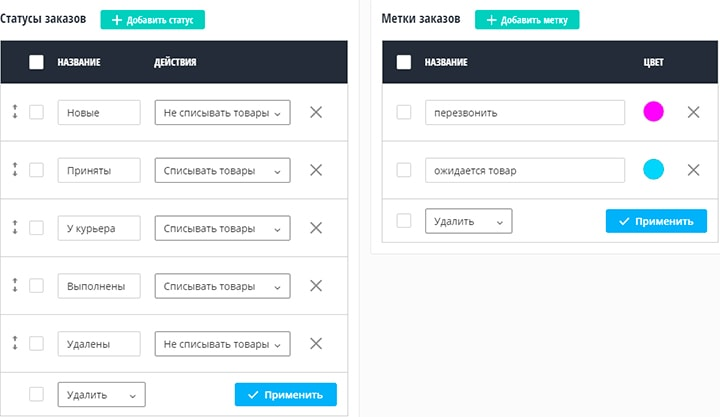Click the Цвет column header in labels
Viewport: 720px width, 417px height.
point(653,62)
